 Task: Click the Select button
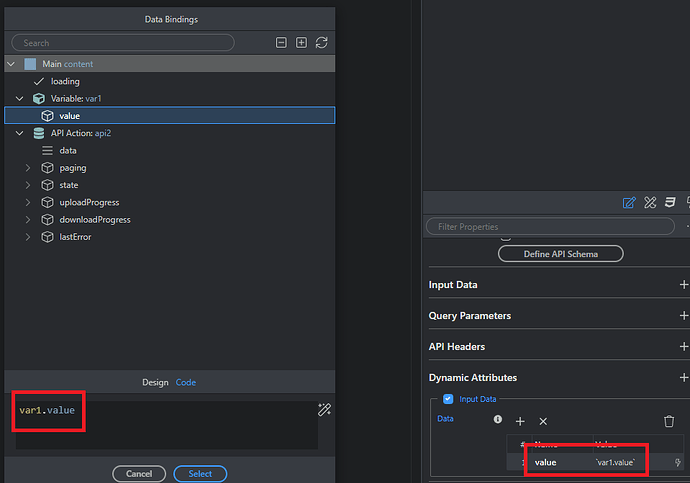[200, 473]
